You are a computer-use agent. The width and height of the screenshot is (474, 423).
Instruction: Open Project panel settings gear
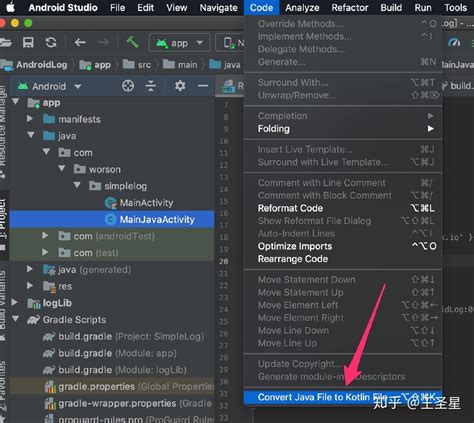coord(180,86)
